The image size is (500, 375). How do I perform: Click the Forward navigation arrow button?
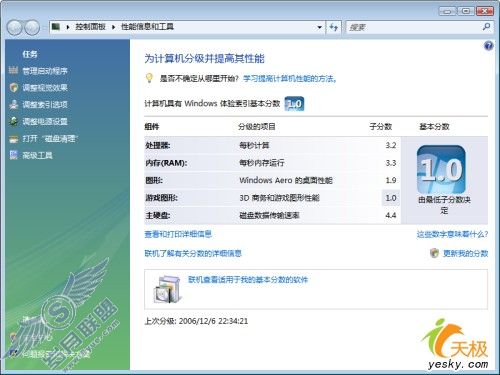tap(32, 27)
